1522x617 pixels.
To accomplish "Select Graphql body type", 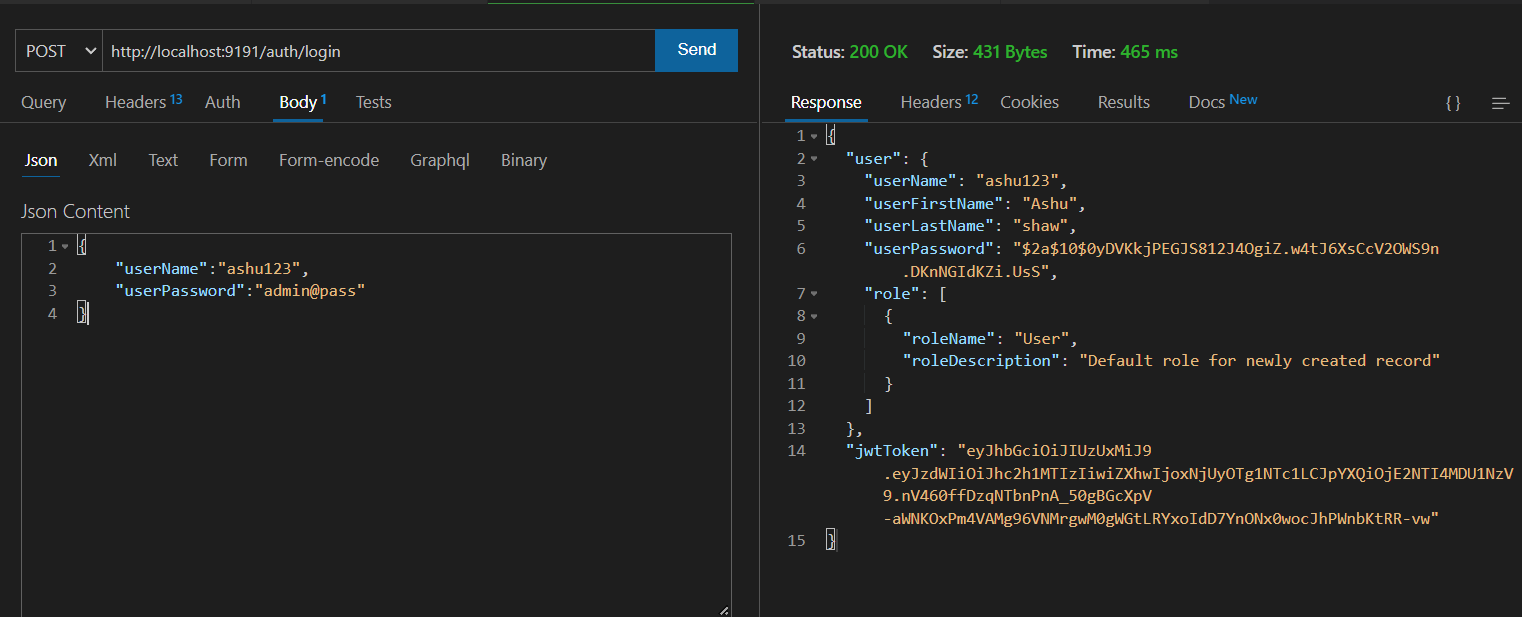I will [440, 160].
